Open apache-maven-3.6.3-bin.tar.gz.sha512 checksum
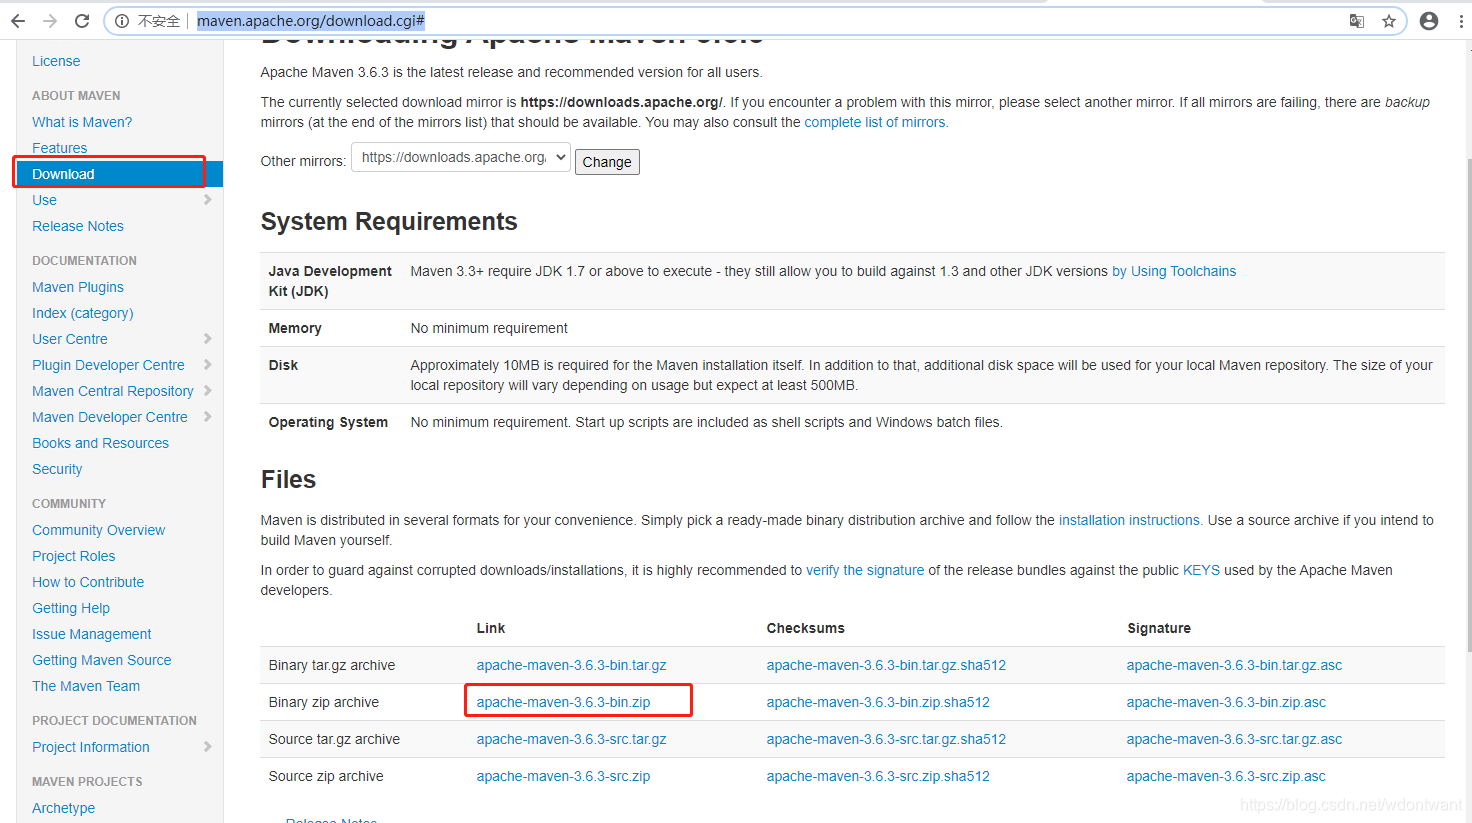The image size is (1472, 823). (886, 665)
